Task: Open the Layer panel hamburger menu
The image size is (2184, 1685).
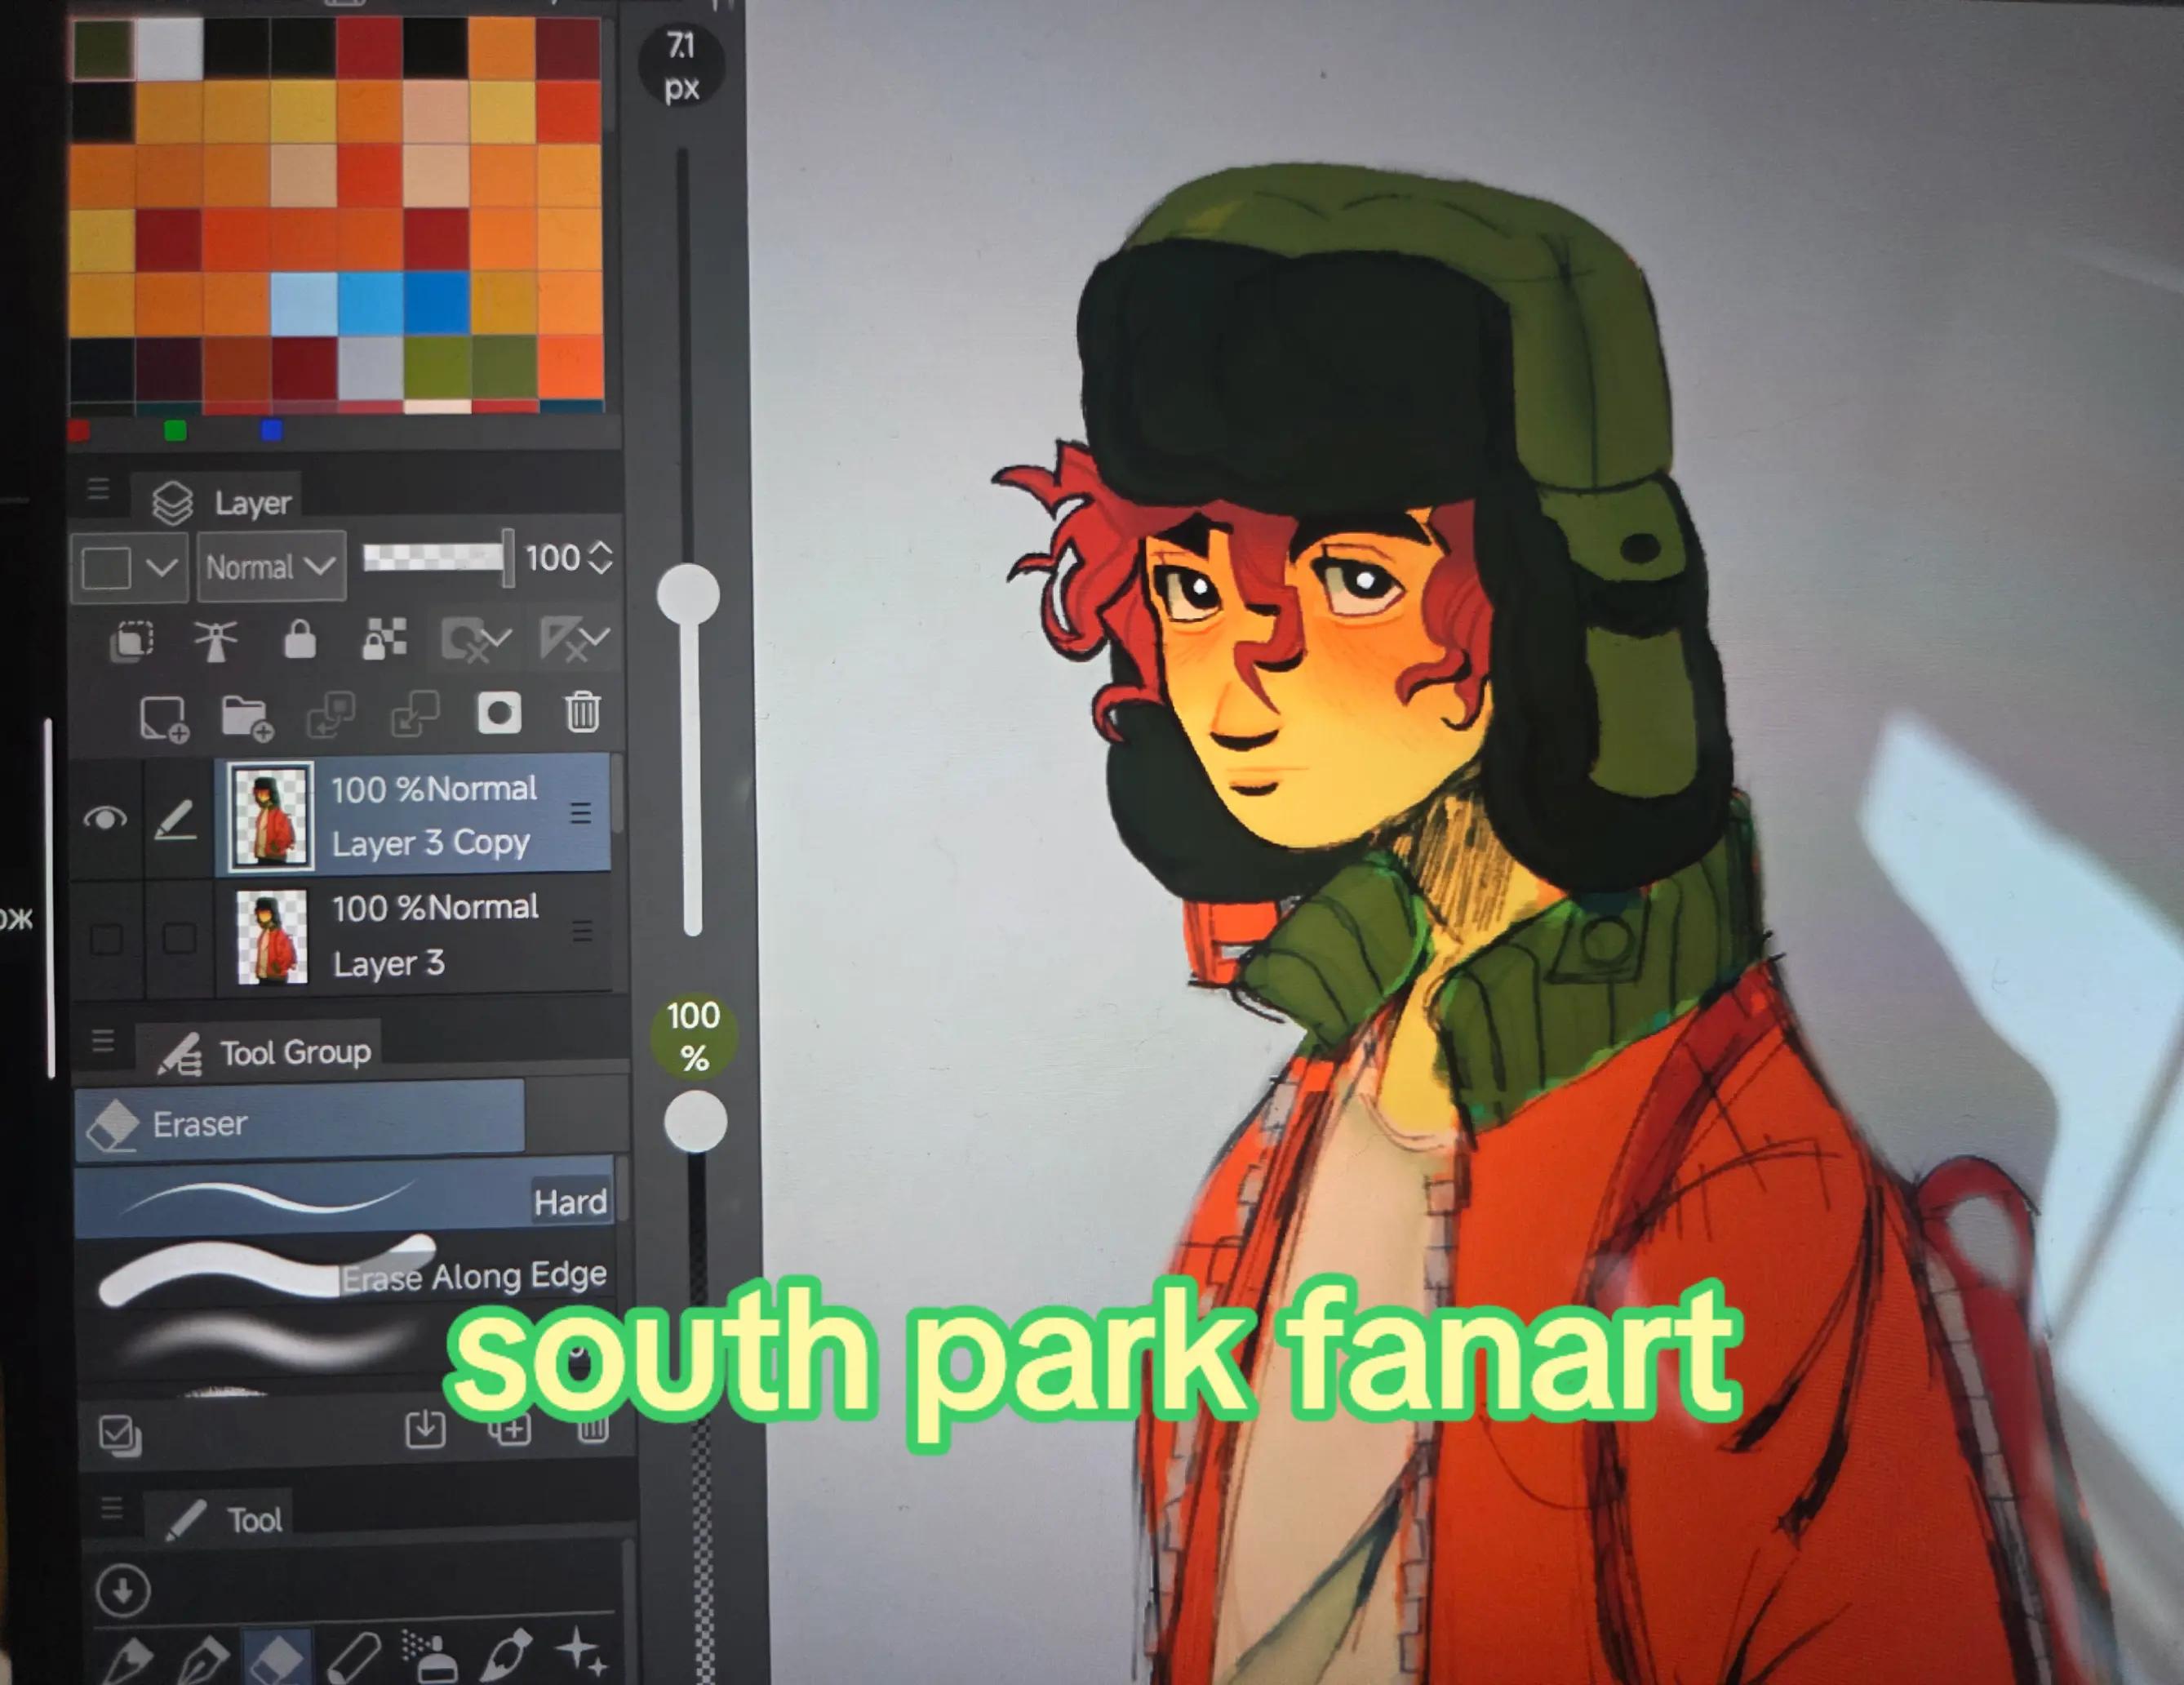Action: (x=98, y=490)
